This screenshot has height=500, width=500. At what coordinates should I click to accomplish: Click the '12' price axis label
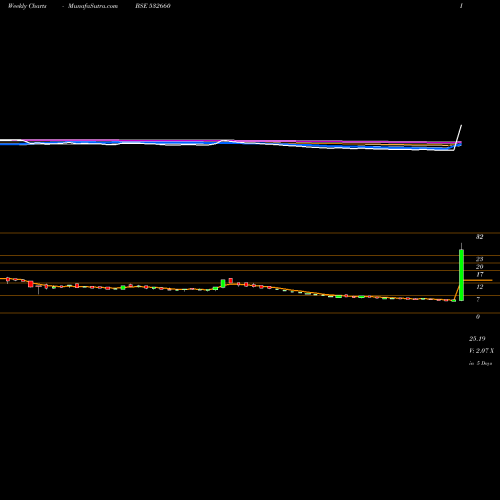[479, 287]
